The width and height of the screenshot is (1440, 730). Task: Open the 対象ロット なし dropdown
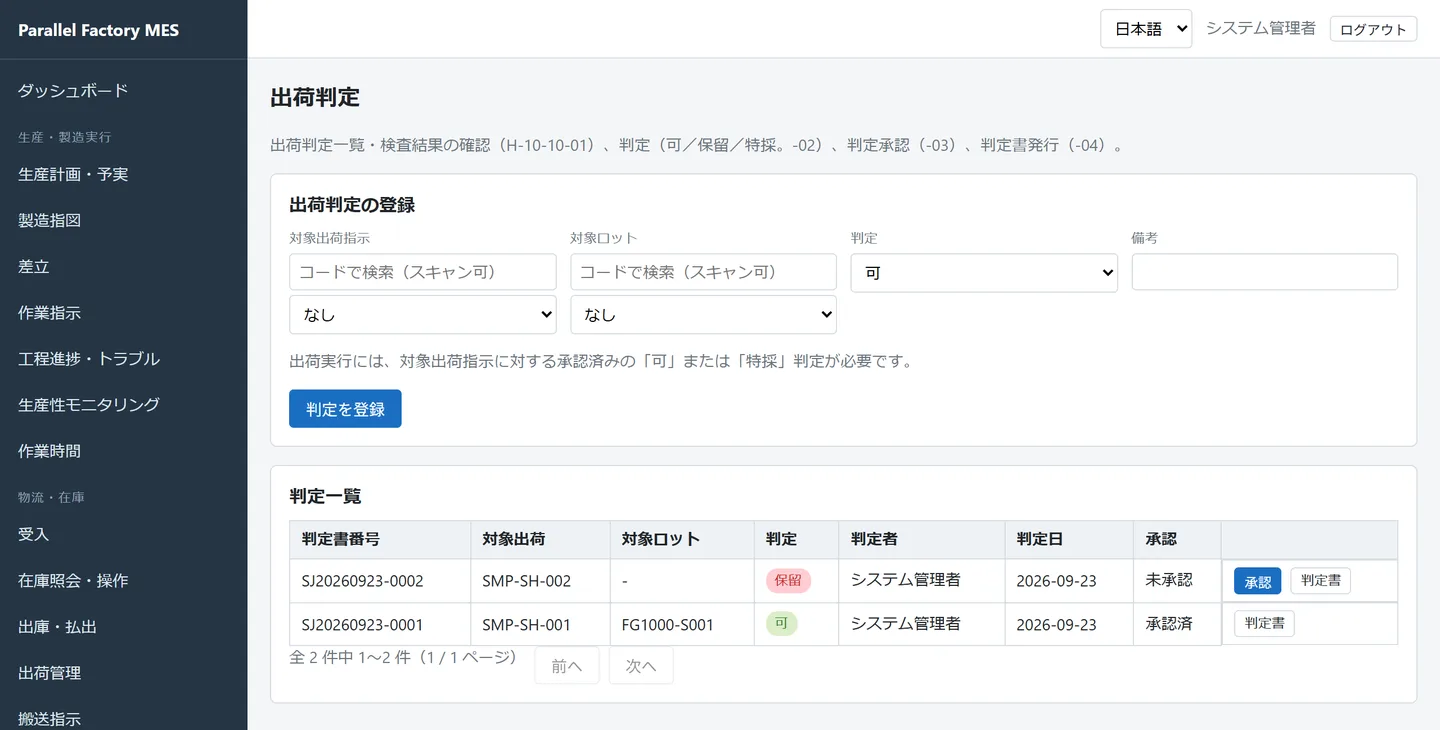click(x=704, y=314)
